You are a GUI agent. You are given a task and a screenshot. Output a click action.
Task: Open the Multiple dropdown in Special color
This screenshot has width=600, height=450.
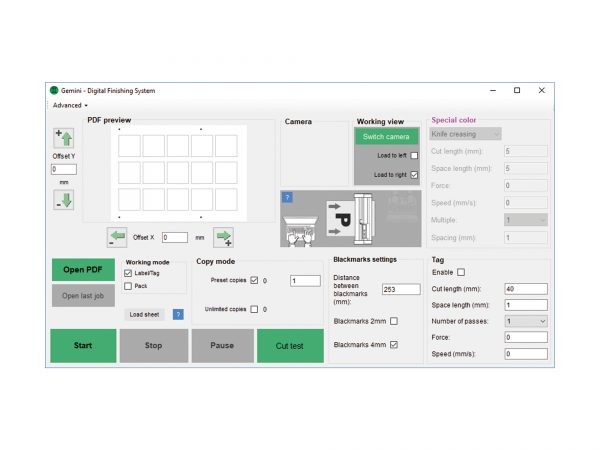[527, 219]
